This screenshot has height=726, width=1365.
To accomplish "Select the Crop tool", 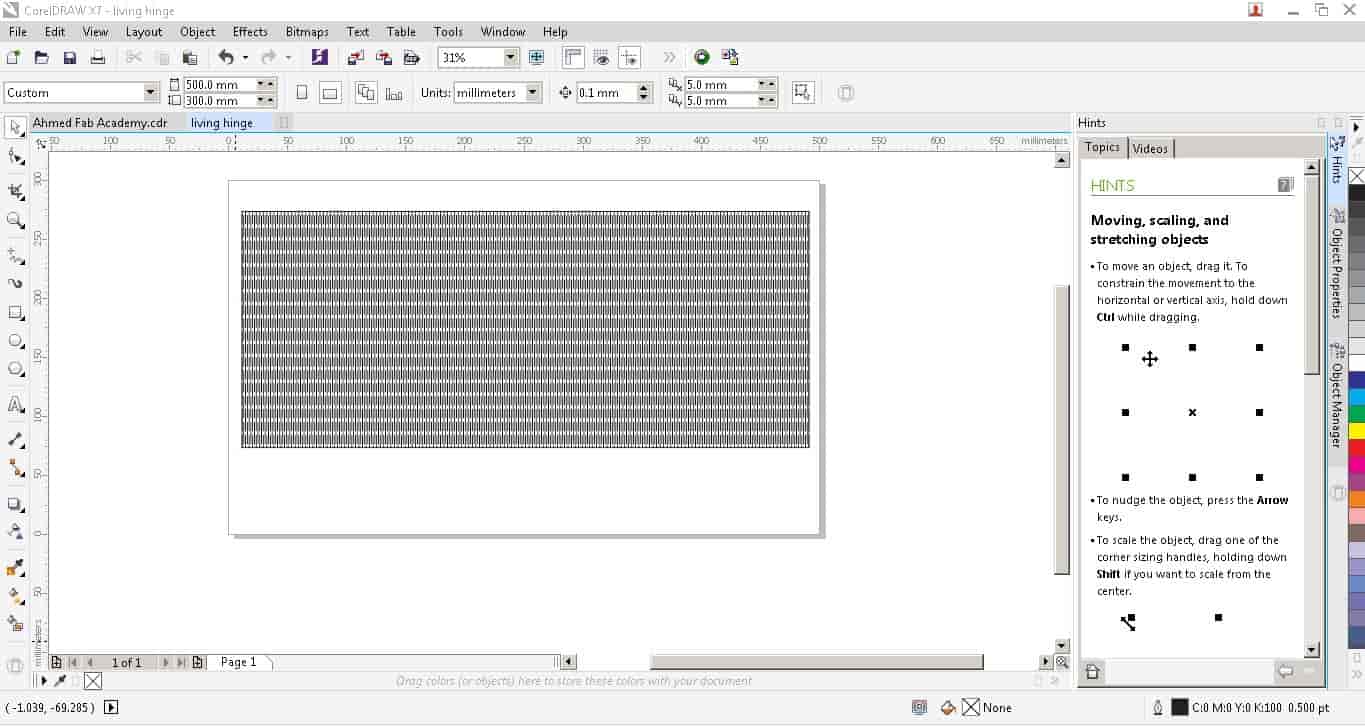I will click(16, 189).
